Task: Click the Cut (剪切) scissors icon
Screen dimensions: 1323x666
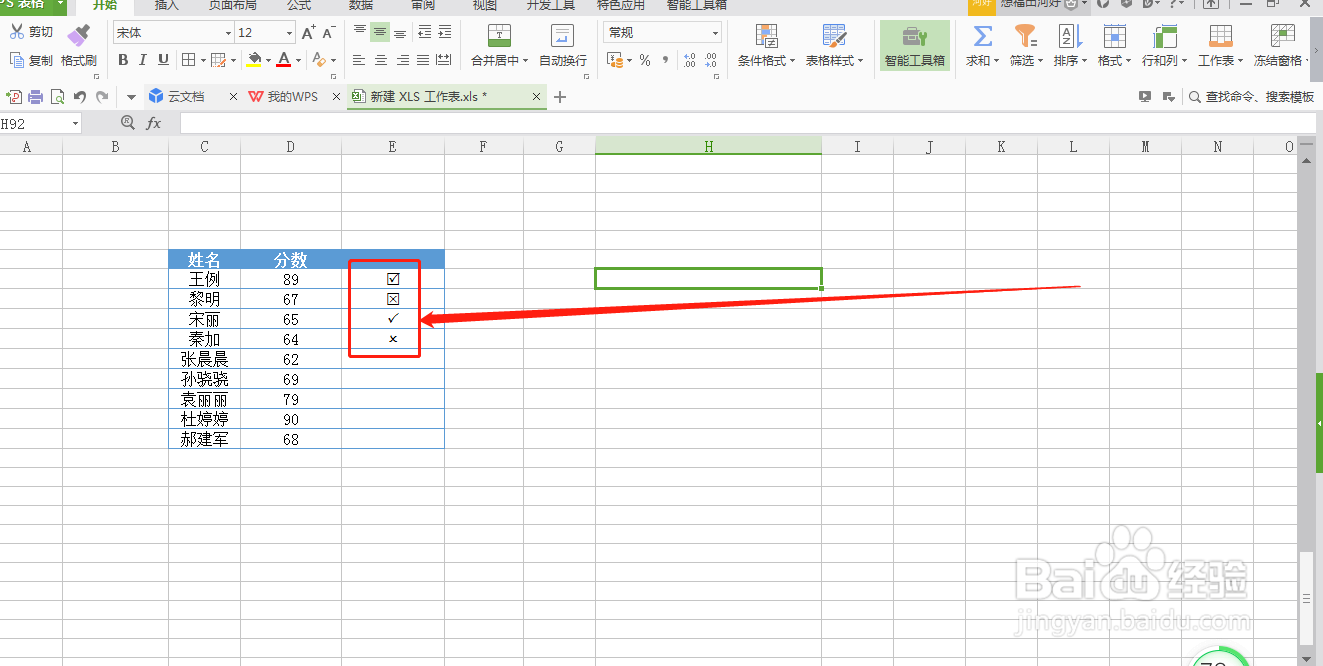Action: [17, 32]
